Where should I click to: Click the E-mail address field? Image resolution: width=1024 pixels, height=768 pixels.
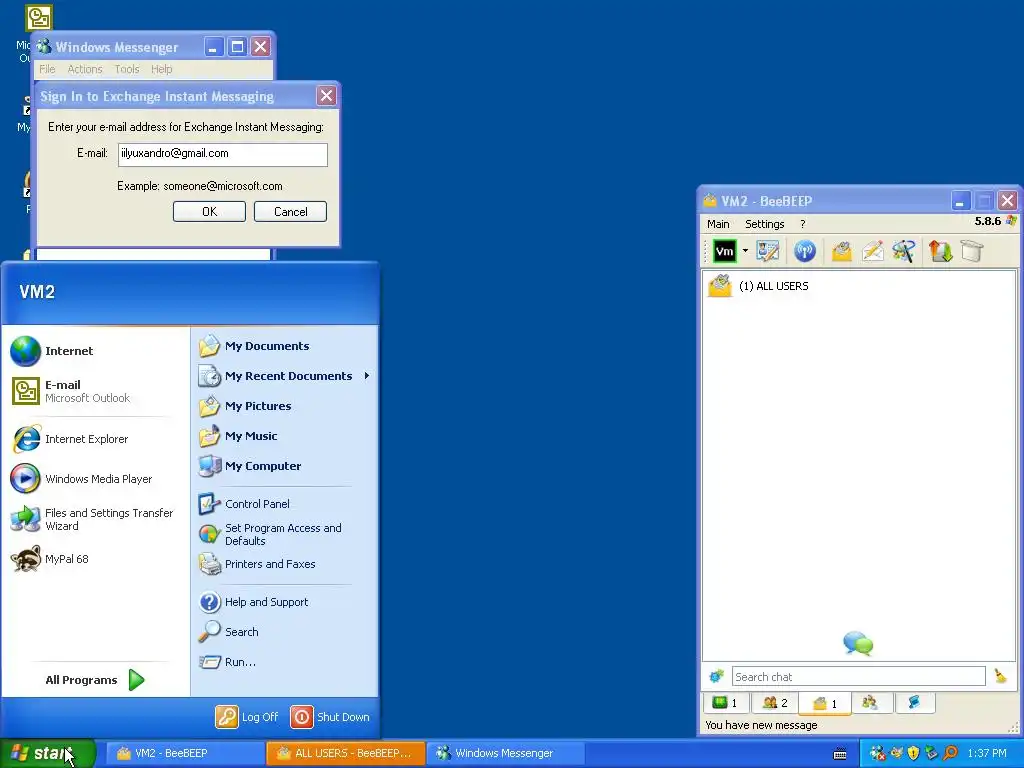[223, 154]
